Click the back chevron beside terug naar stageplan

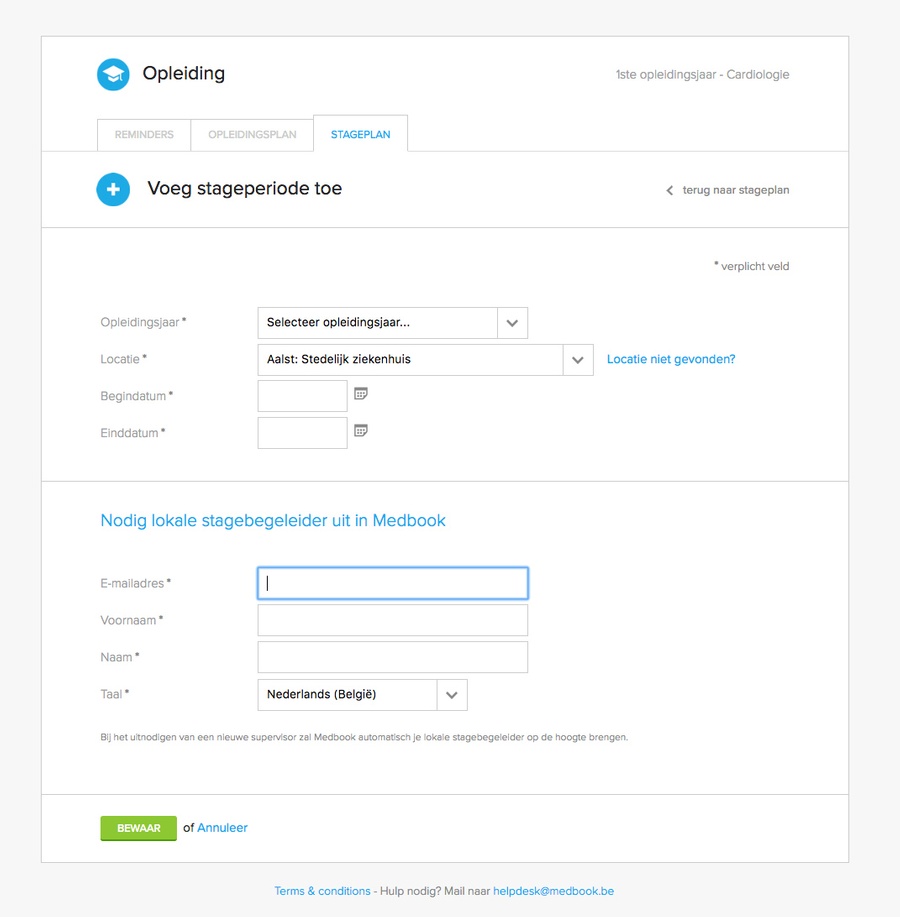click(x=670, y=191)
